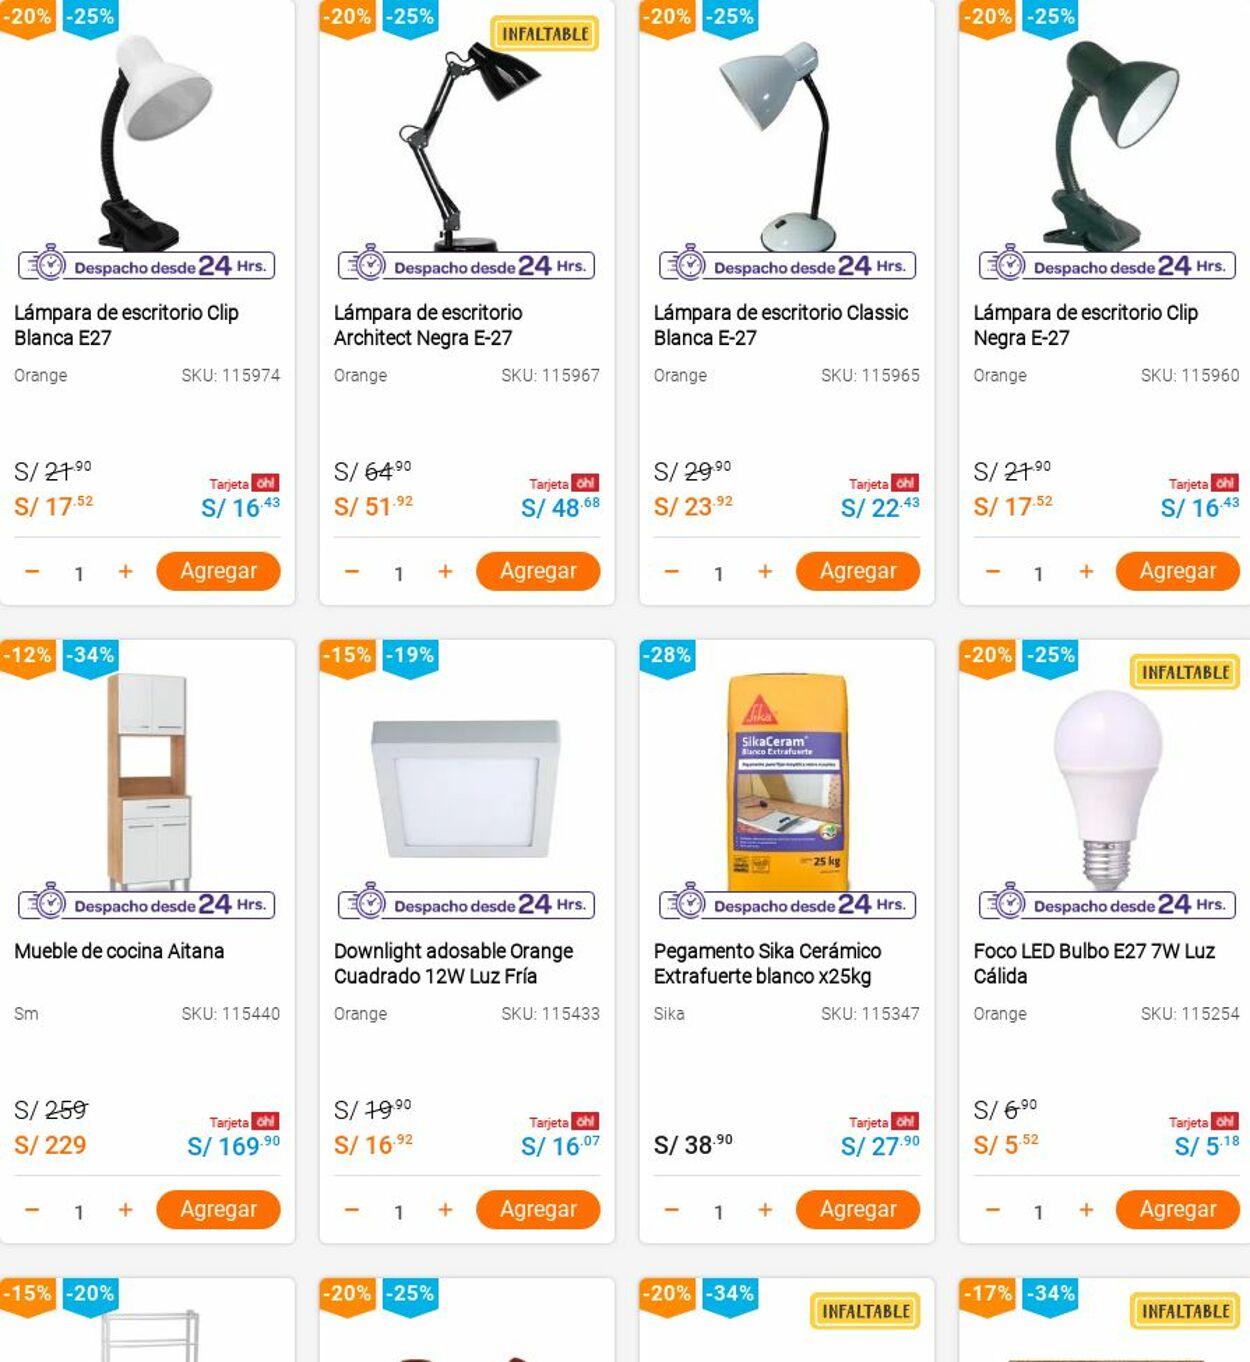Decrease quantity for Lámpara Architect Negra
The width and height of the screenshot is (1250, 1362).
click(351, 572)
